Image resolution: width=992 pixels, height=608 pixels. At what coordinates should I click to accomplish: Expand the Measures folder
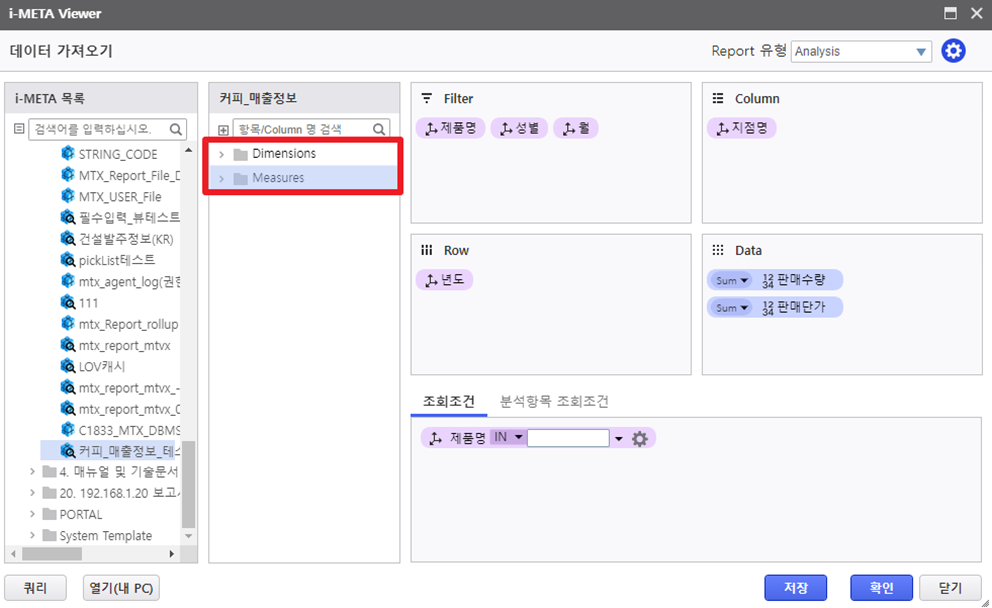222,178
